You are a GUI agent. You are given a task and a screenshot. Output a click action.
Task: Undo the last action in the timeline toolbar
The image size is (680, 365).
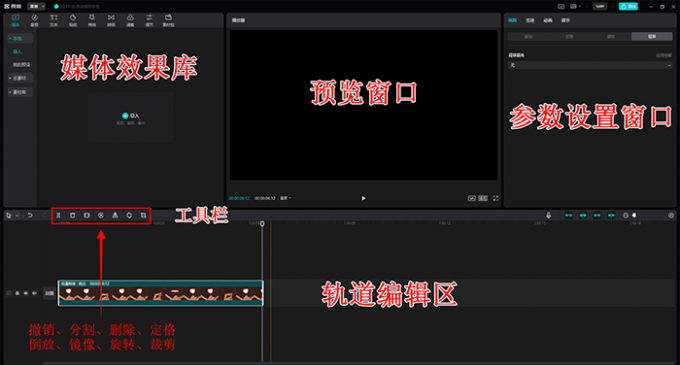pos(30,215)
